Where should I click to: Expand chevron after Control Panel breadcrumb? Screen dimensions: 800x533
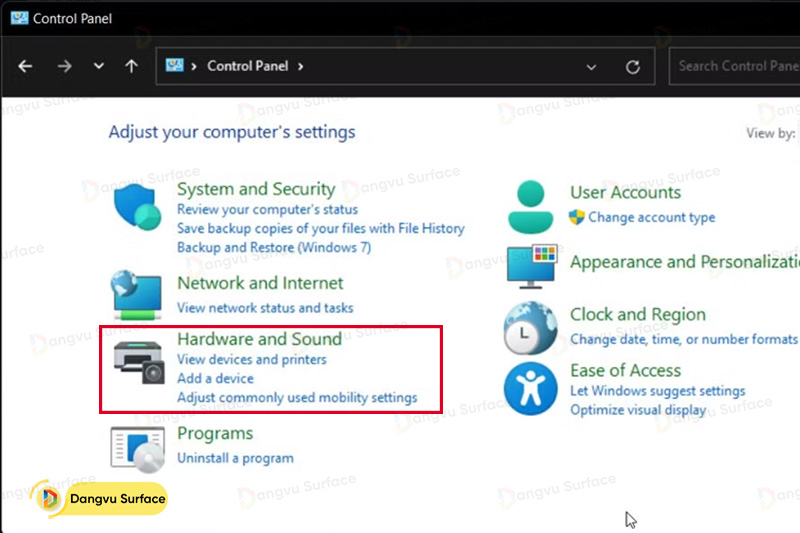[301, 66]
